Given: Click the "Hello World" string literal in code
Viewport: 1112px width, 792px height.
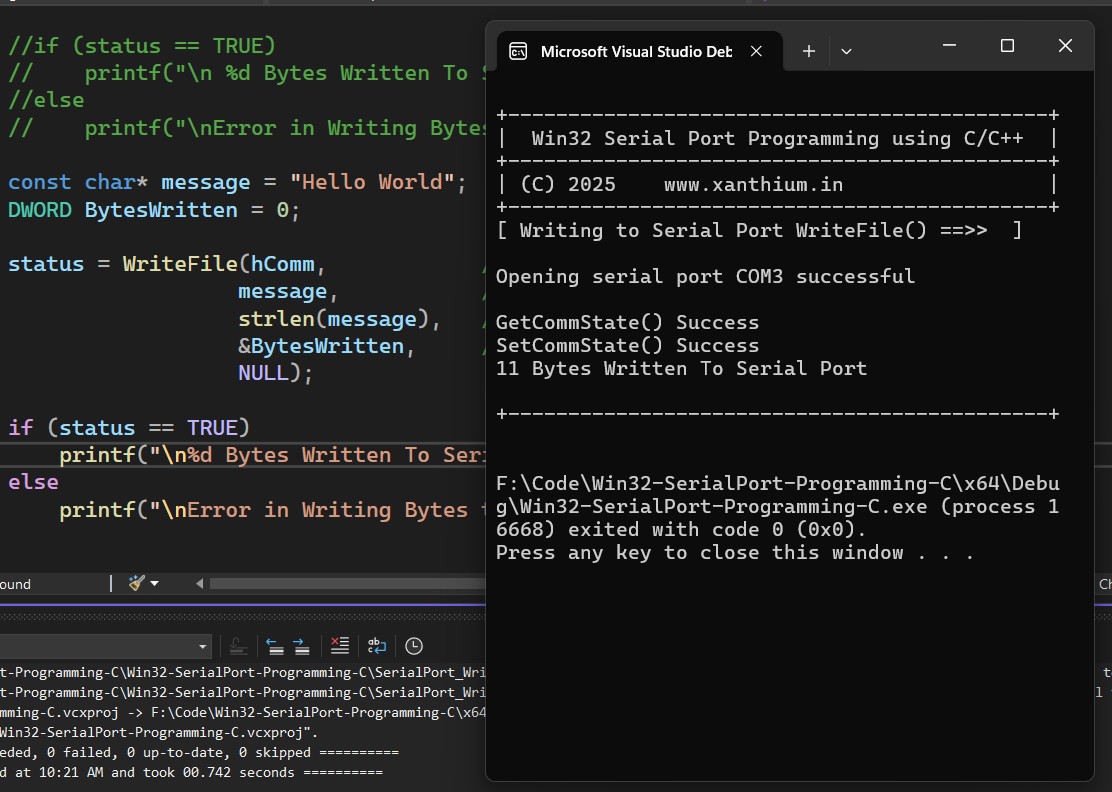Looking at the screenshot, I should (372, 182).
